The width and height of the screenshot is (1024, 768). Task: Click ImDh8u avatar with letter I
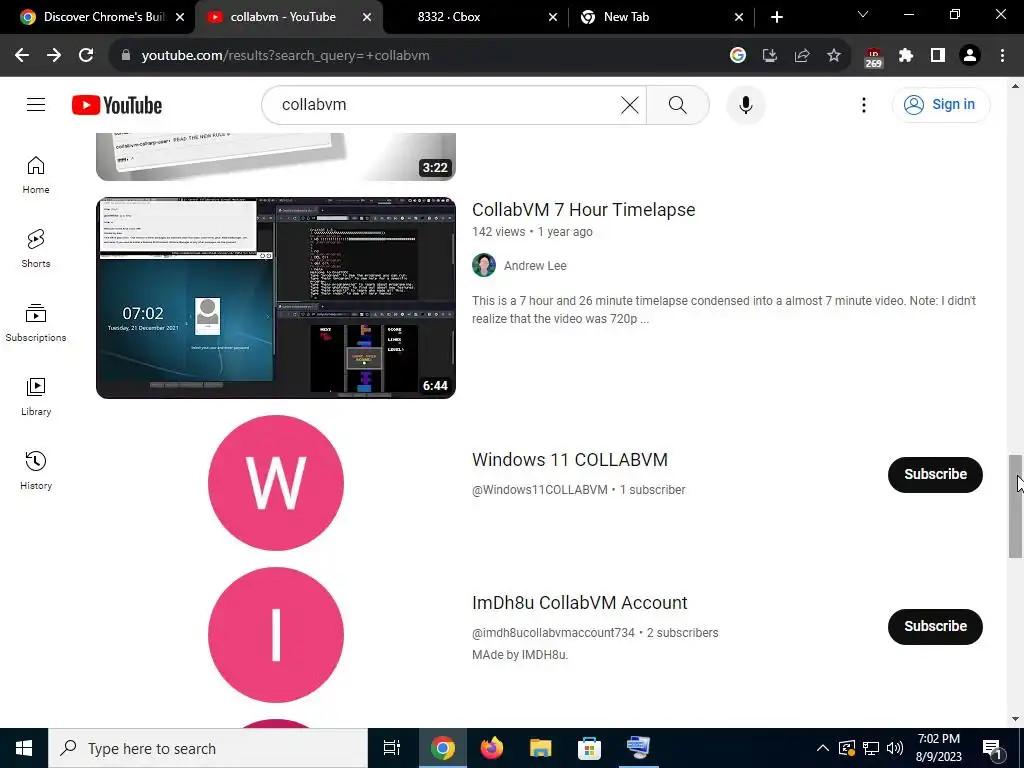click(x=276, y=635)
